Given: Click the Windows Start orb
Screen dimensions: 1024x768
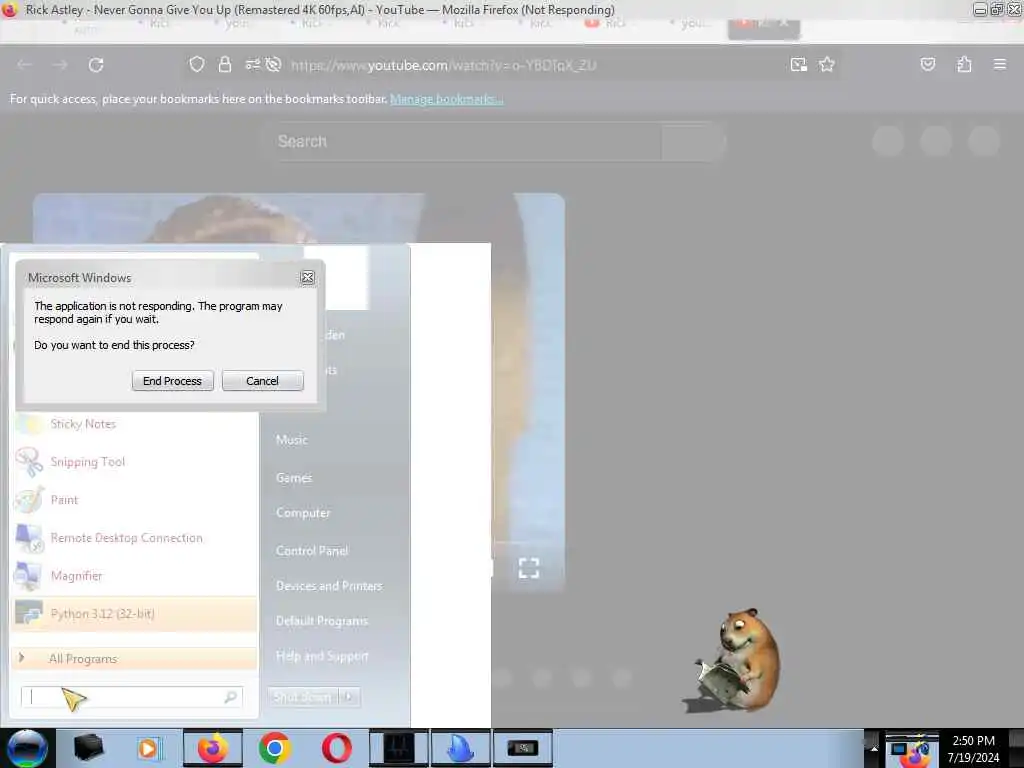Looking at the screenshot, I should (x=27, y=748).
